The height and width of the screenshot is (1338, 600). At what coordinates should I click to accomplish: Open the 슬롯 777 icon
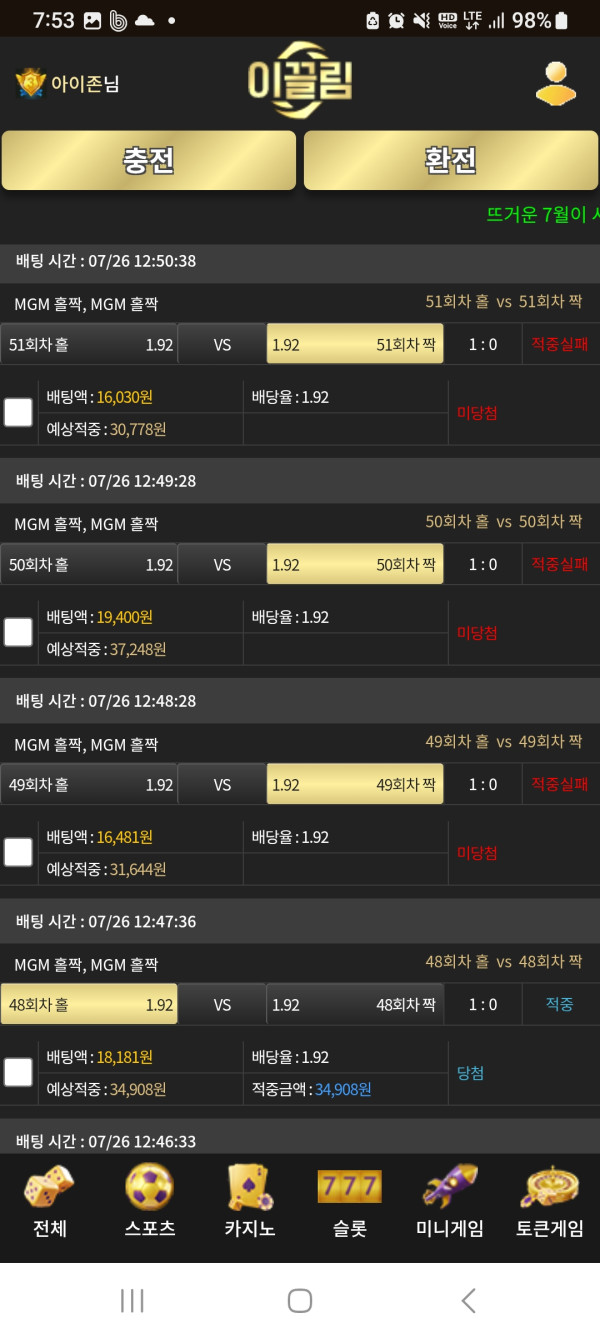pyautogui.click(x=349, y=1186)
